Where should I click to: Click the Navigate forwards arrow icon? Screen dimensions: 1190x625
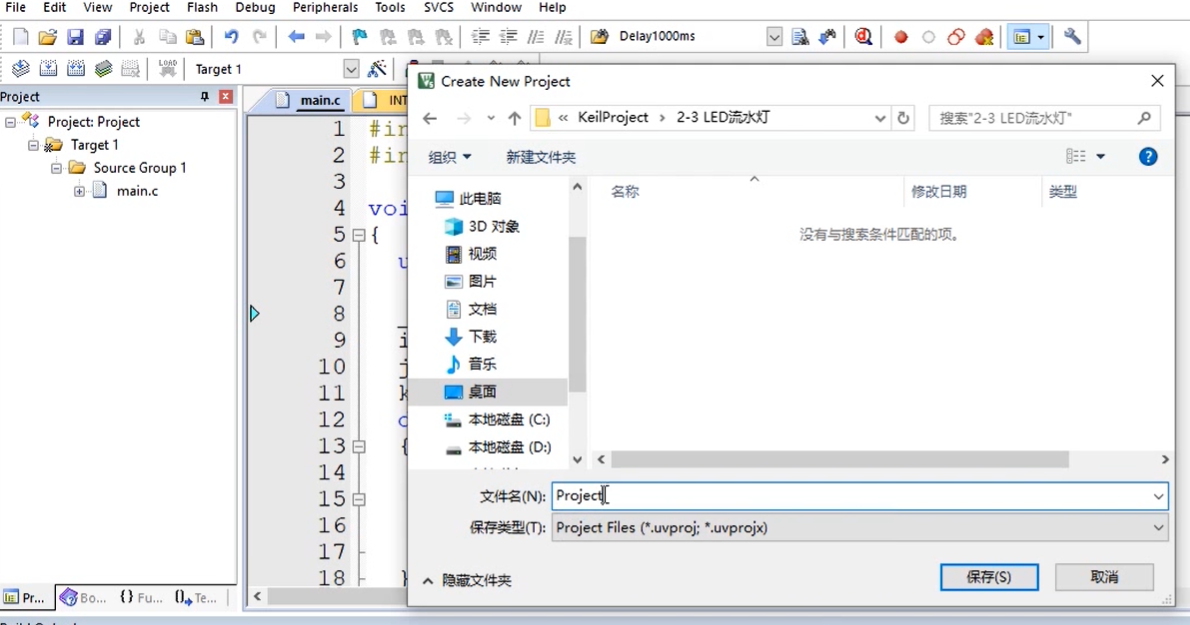[323, 36]
